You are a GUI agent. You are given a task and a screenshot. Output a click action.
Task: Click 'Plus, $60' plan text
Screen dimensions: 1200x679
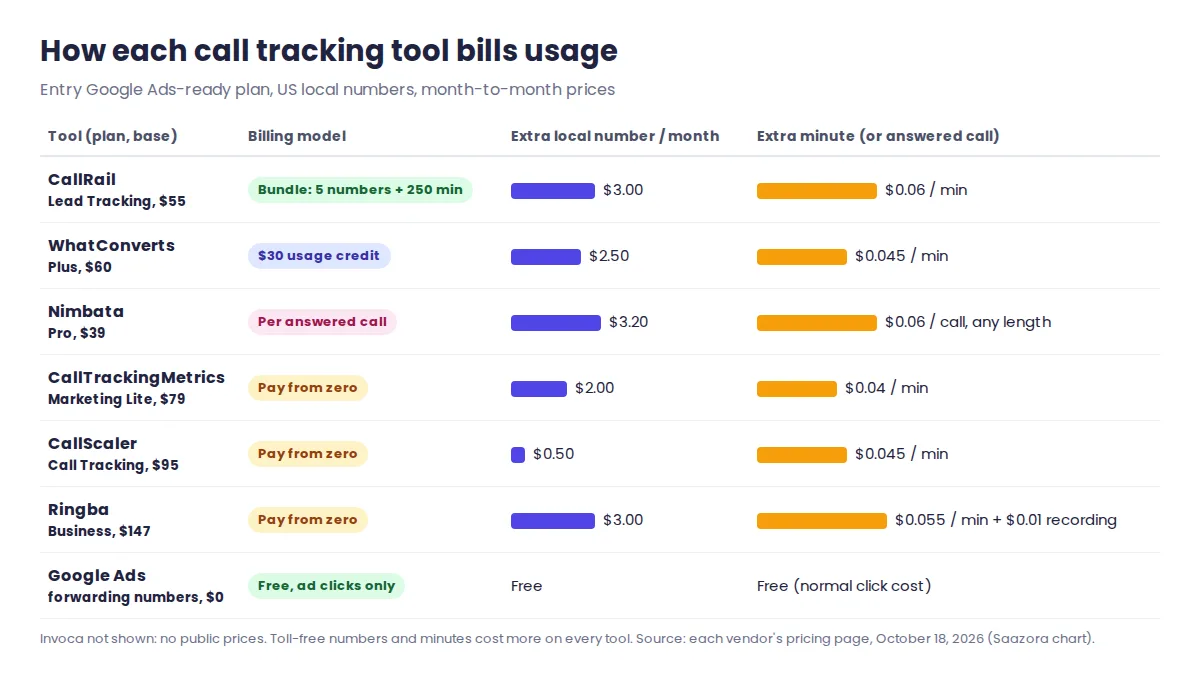[80, 267]
